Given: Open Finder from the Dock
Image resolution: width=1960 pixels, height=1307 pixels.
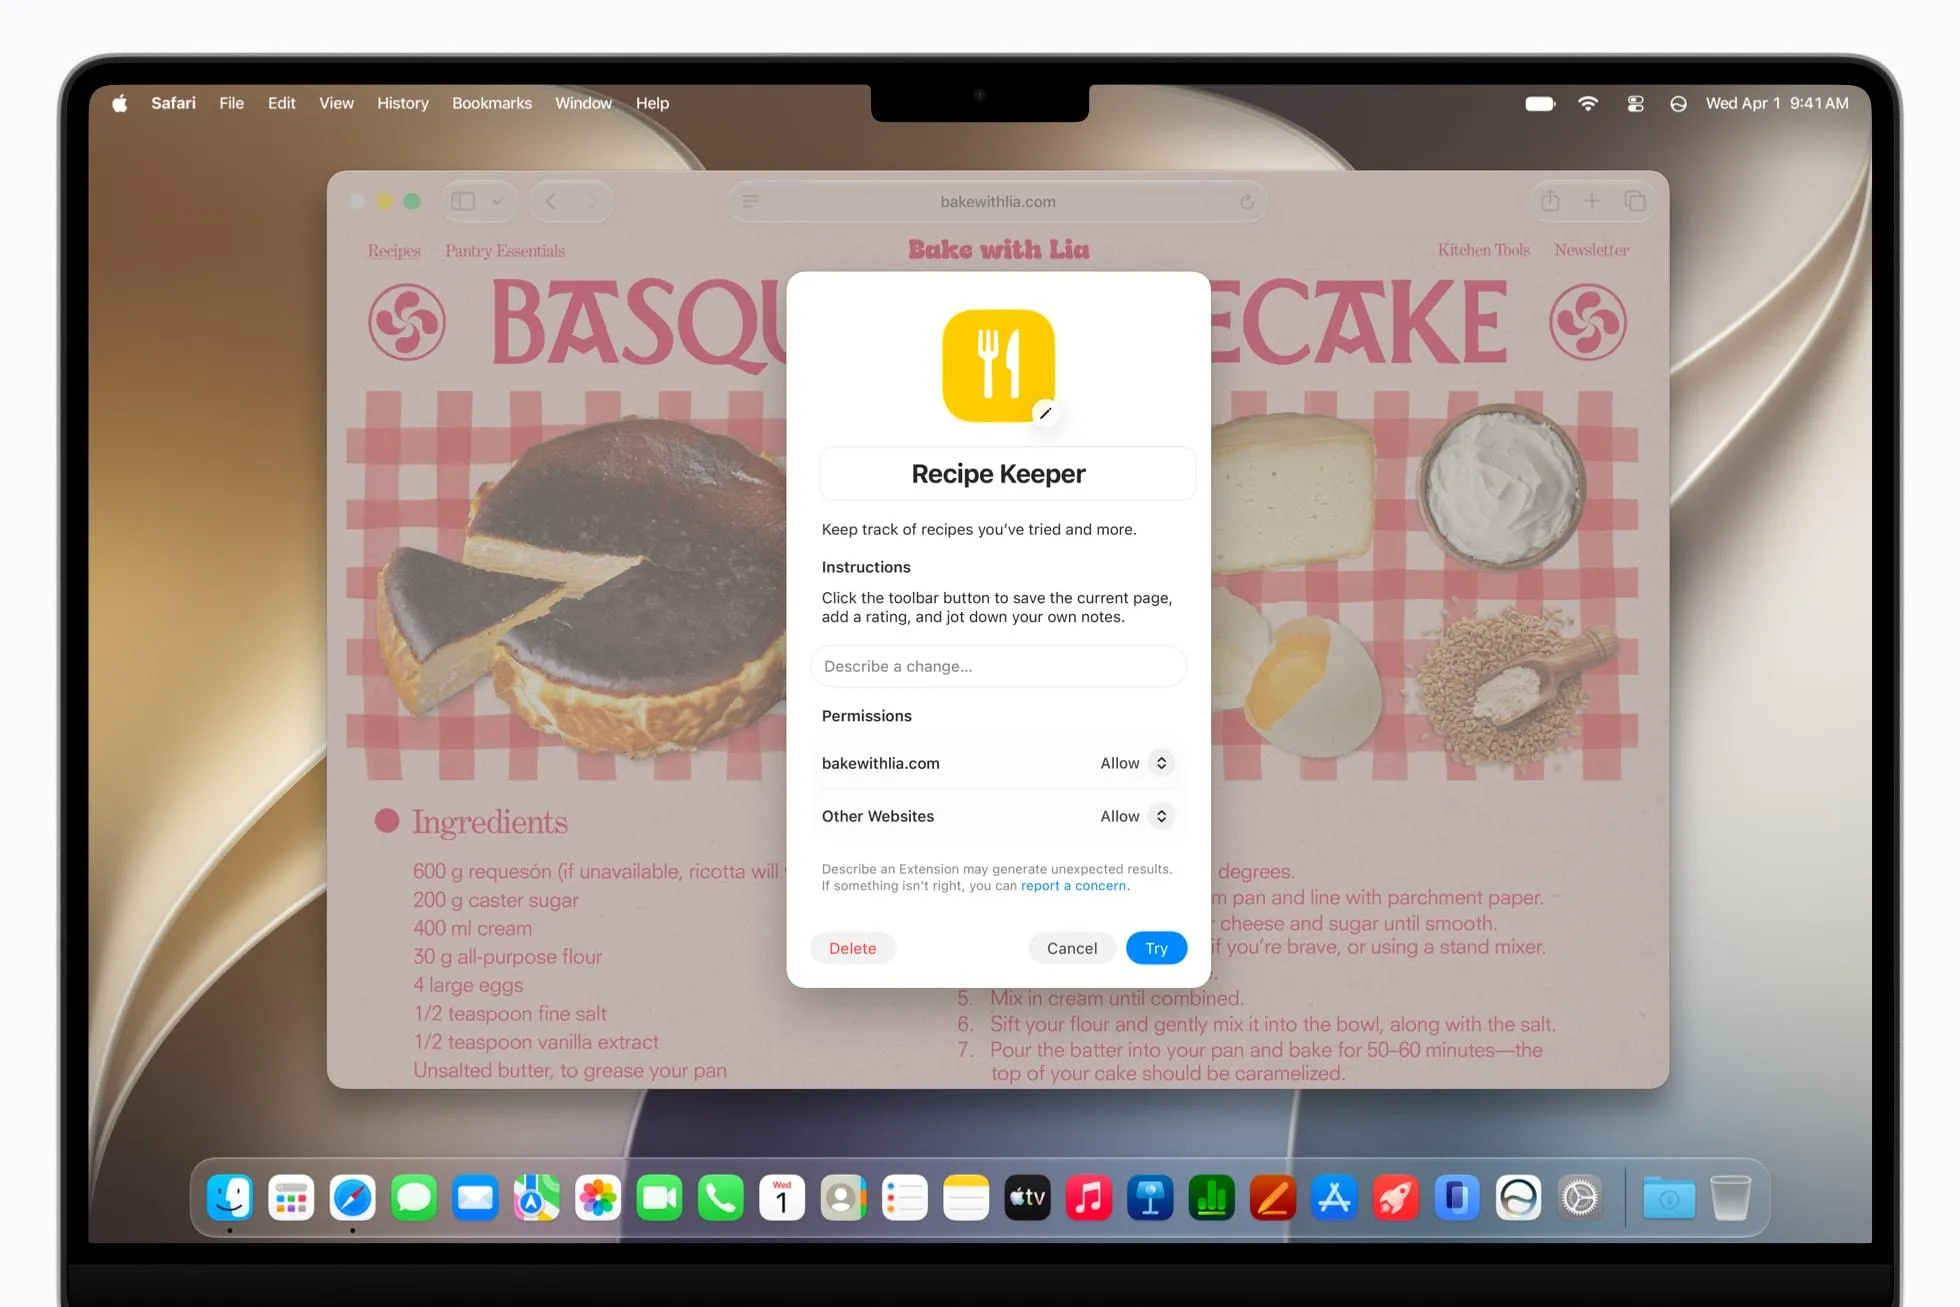Looking at the screenshot, I should (x=230, y=1197).
